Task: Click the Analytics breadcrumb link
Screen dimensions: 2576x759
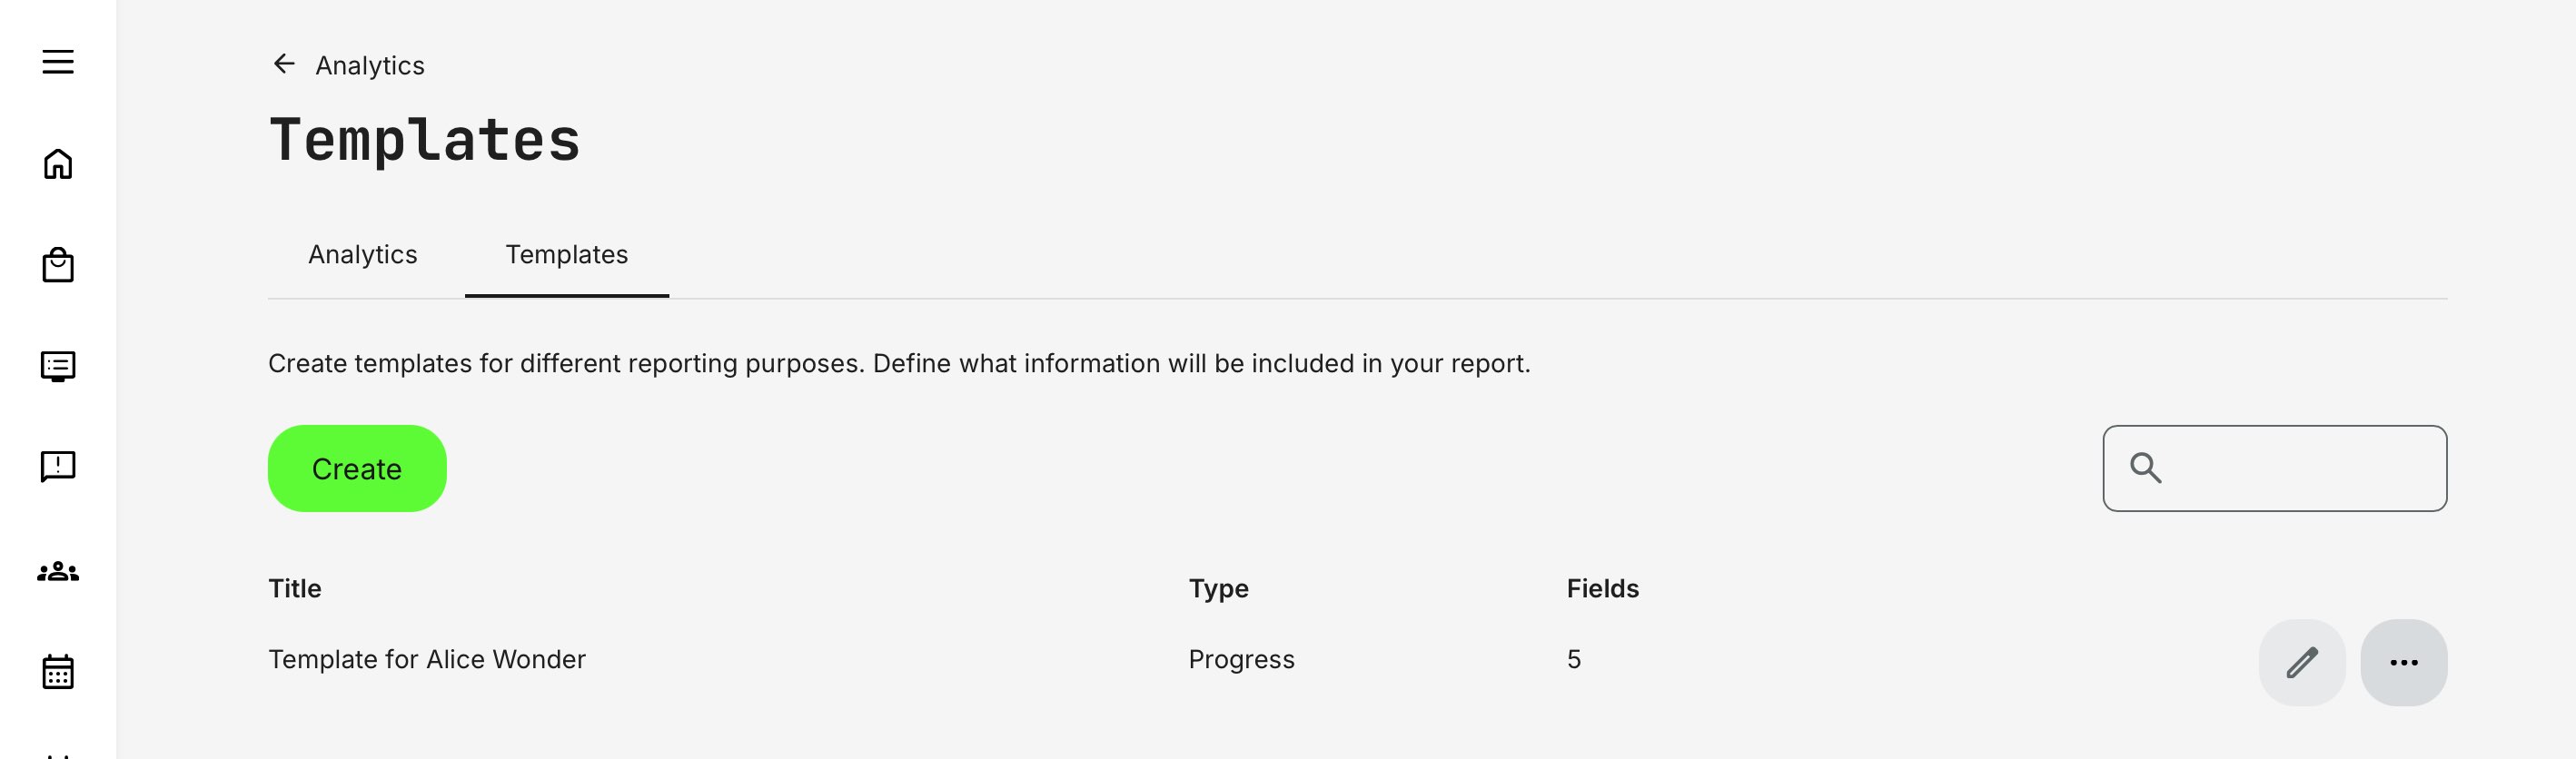Action: pos(369,64)
